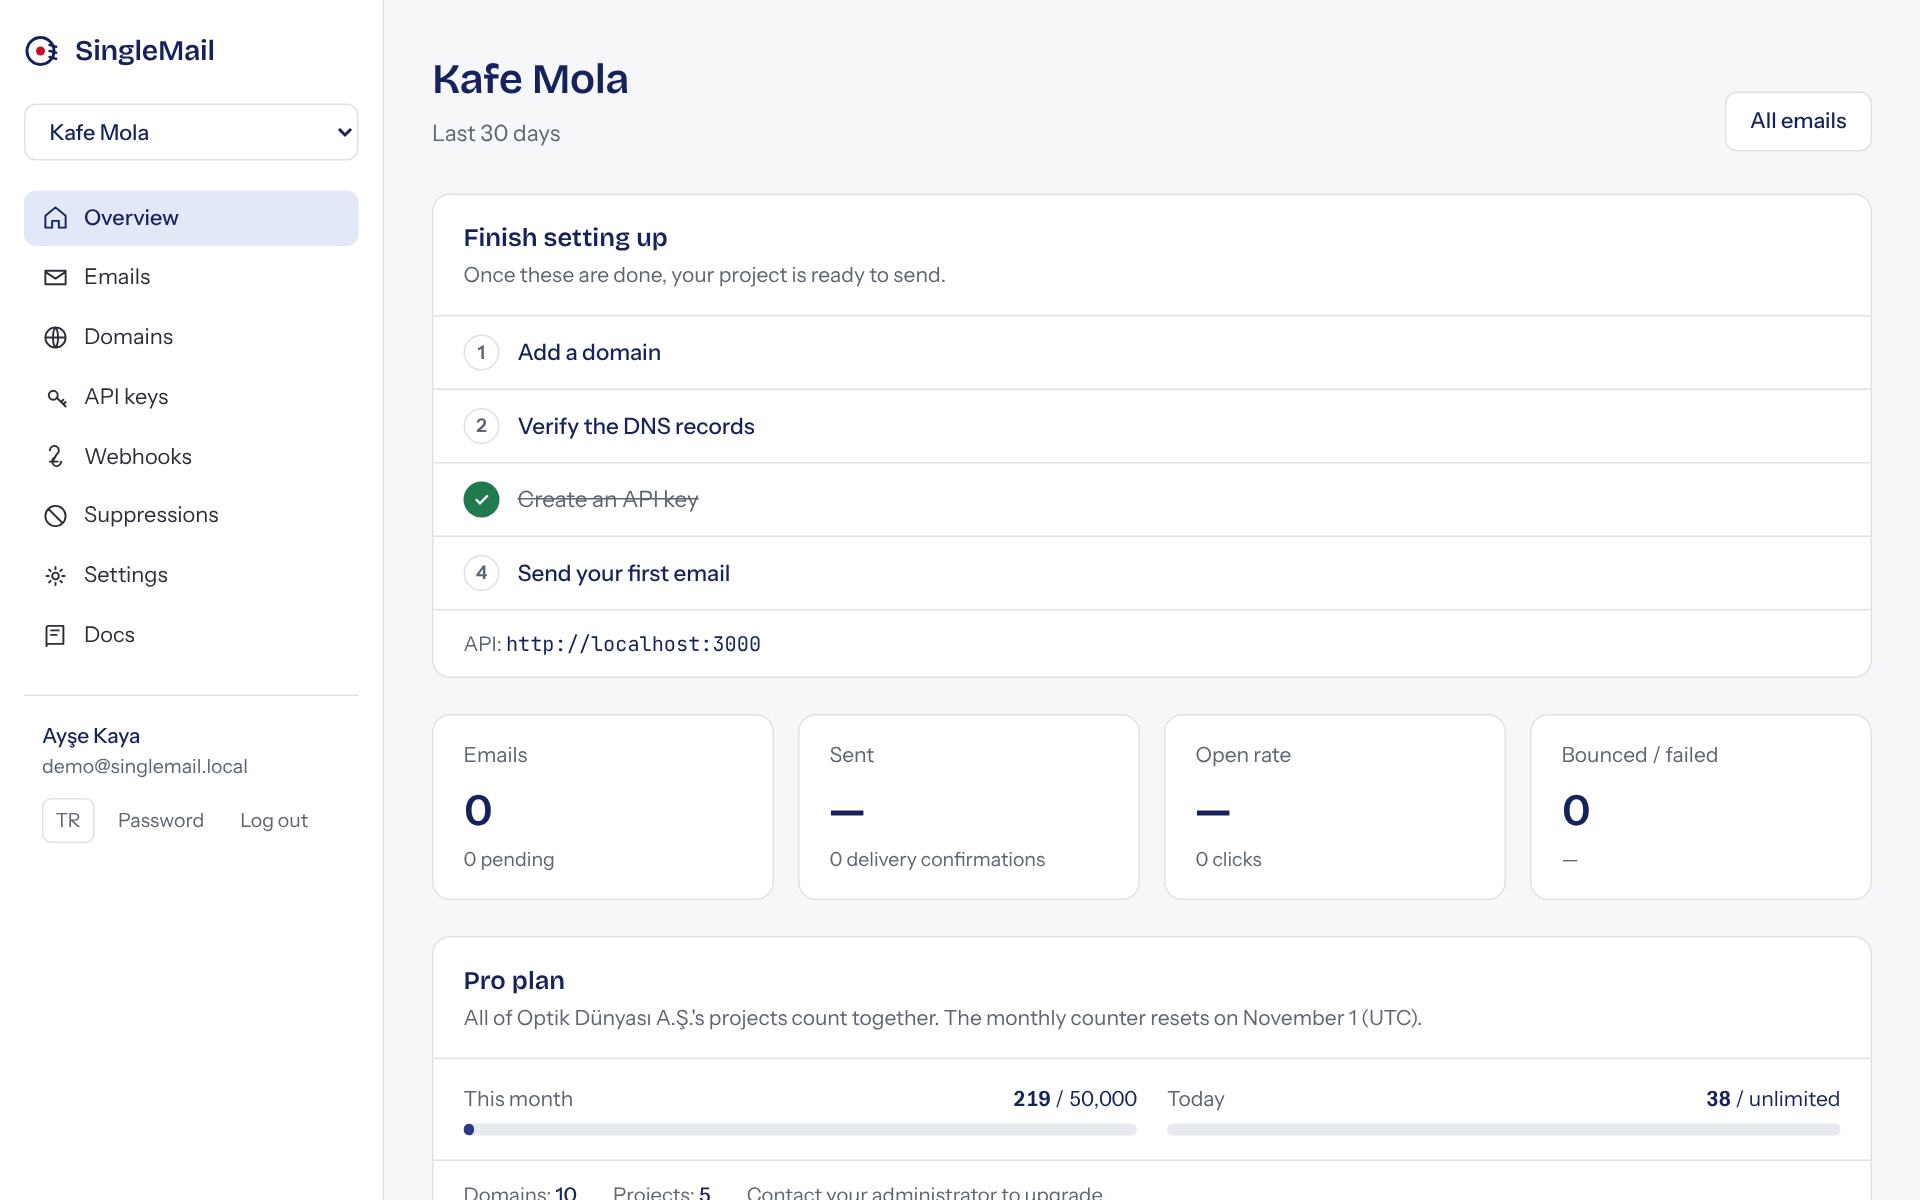Open the Domains page

(191, 337)
